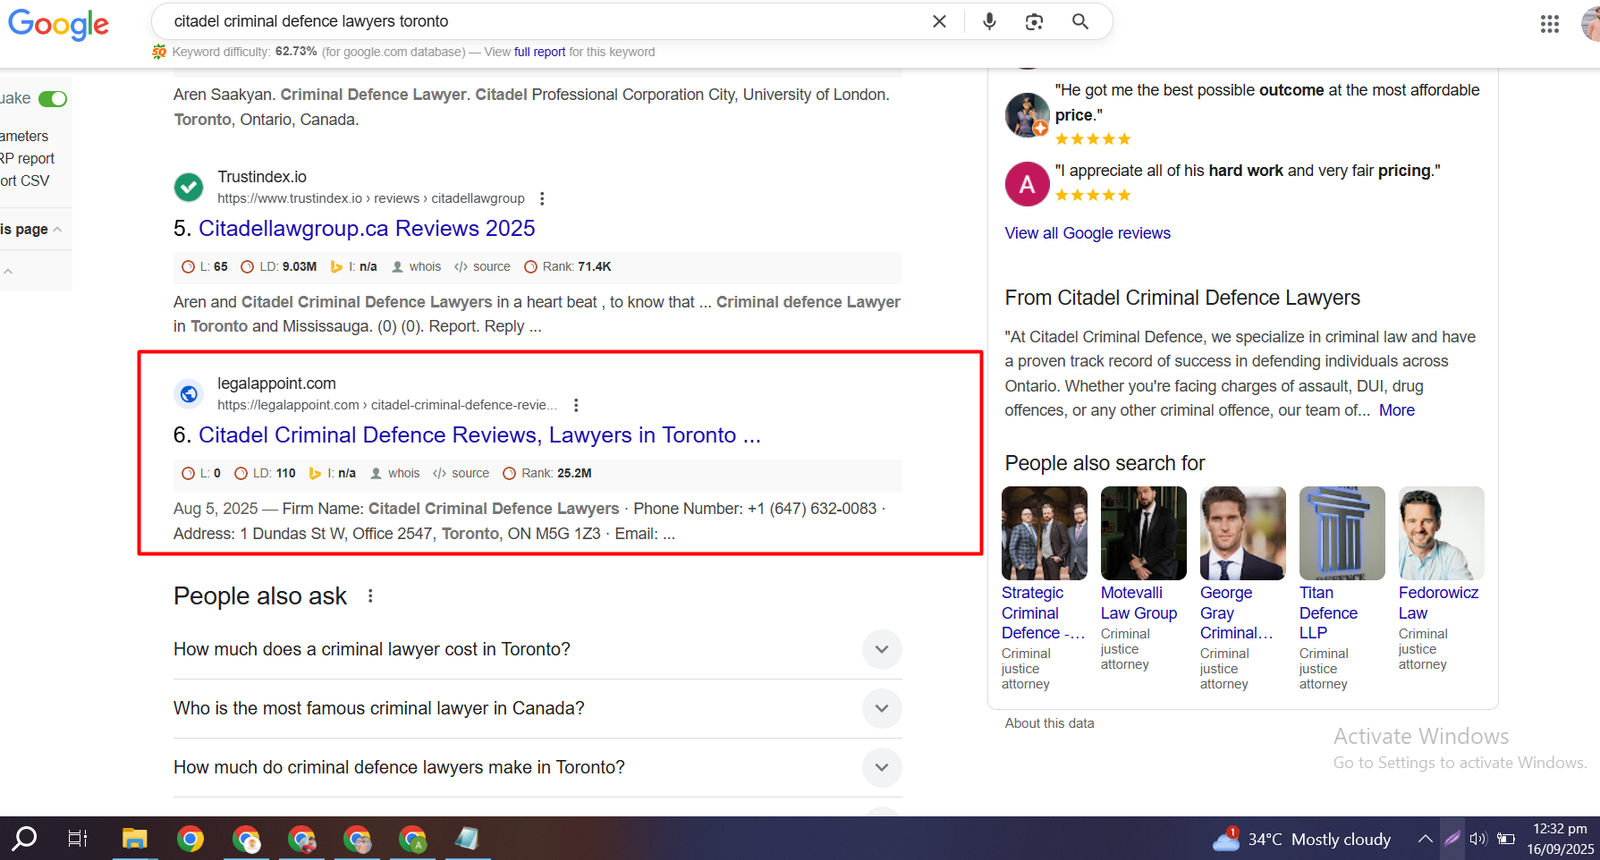The image size is (1600, 860).
Task: Open the full report keyword link
Action: tap(539, 52)
